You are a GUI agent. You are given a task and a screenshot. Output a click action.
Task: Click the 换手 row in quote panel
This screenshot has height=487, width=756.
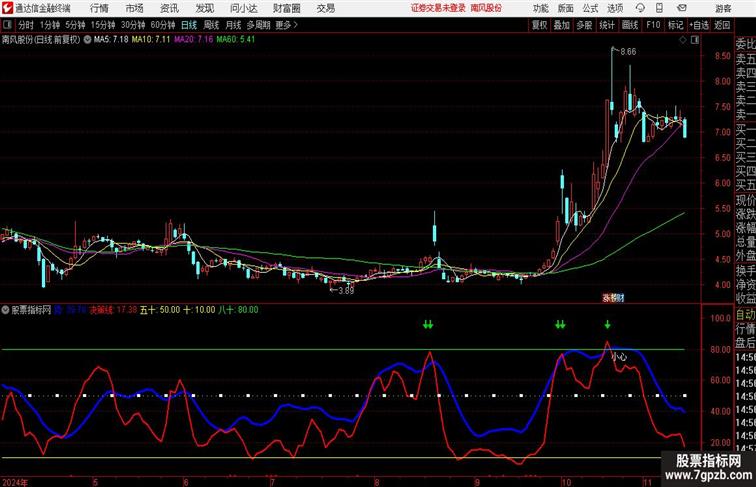point(745,271)
